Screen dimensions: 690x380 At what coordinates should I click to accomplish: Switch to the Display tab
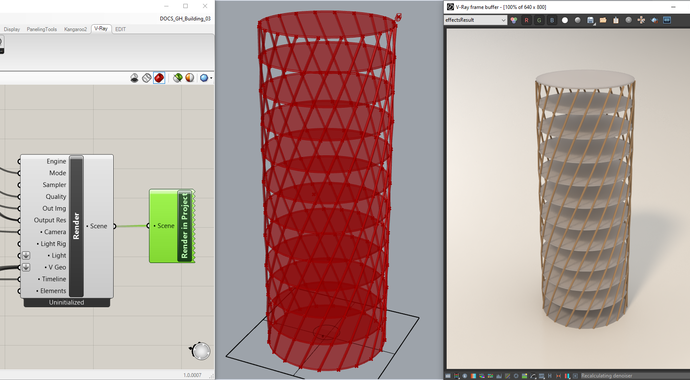12,29
